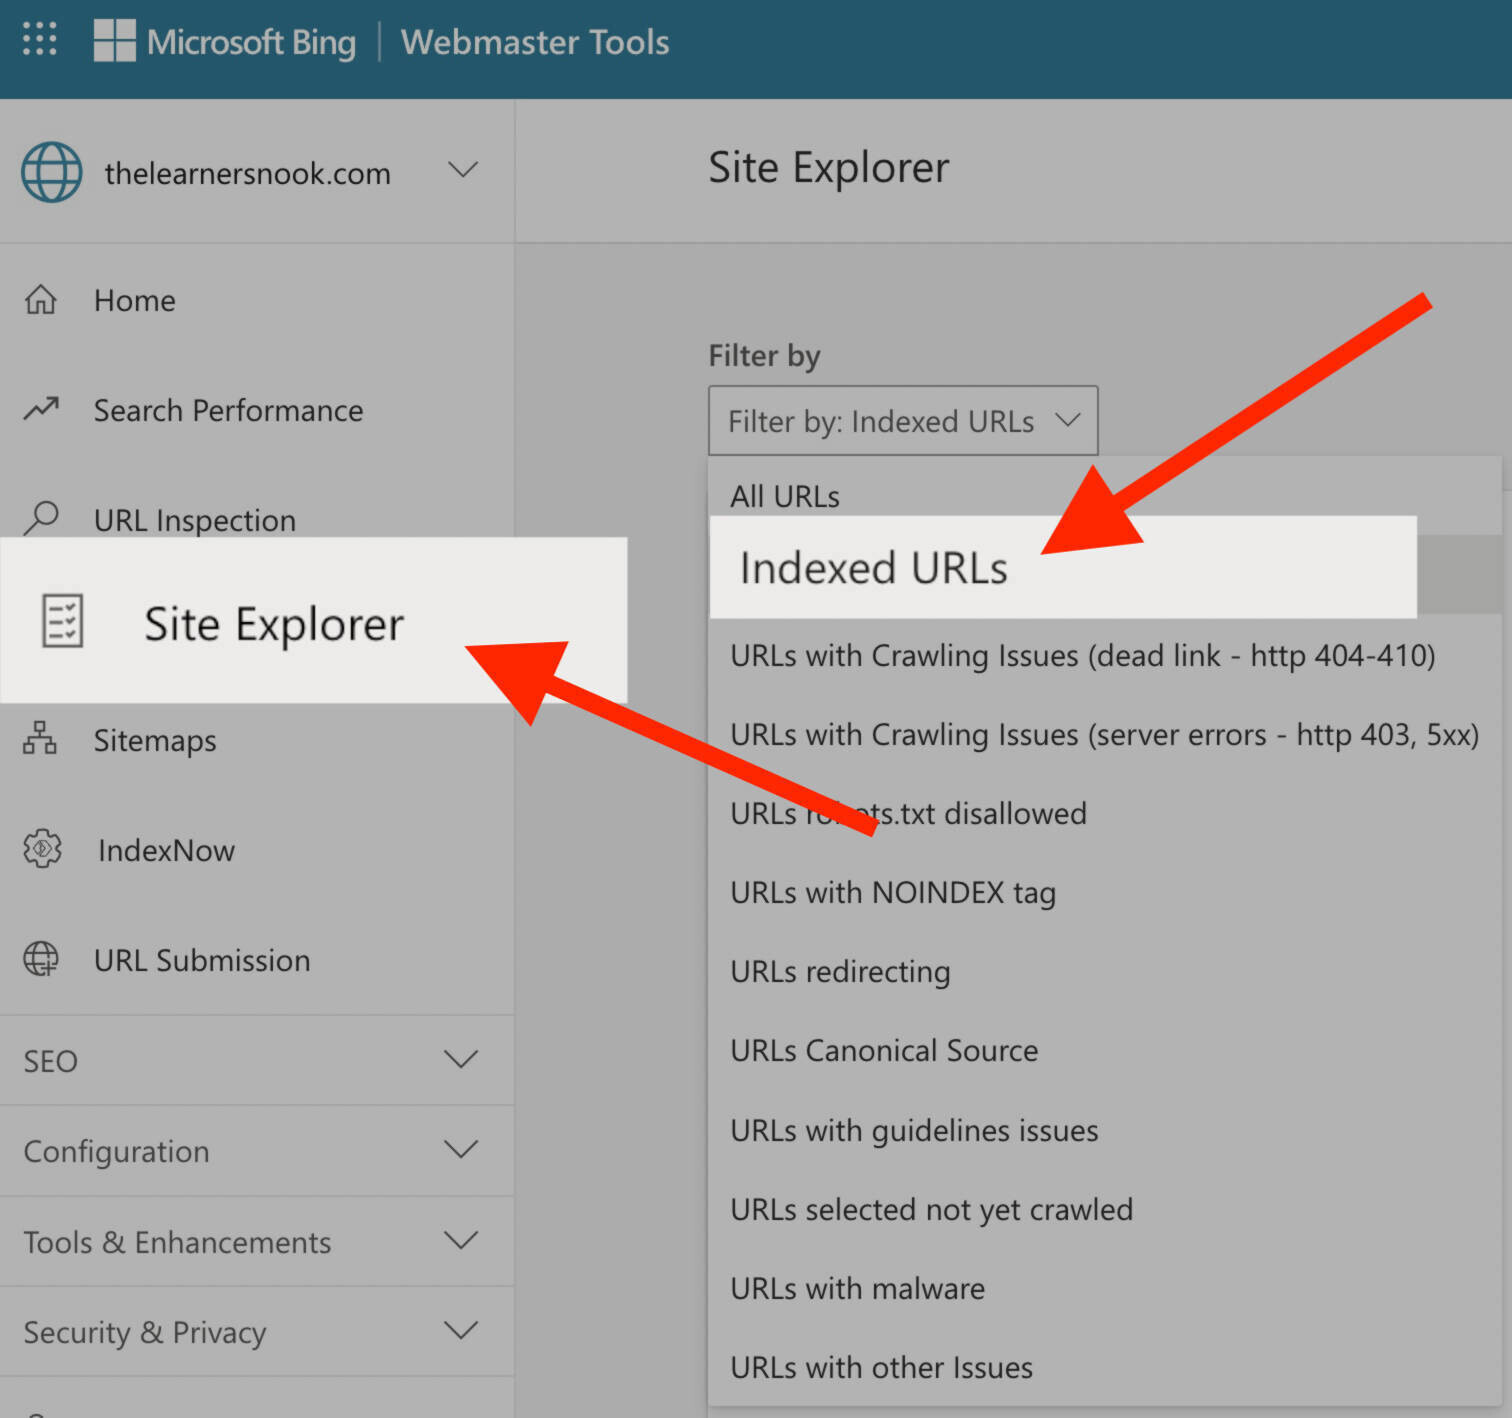
Task: Open Search Performance from the sidebar
Action: [228, 410]
